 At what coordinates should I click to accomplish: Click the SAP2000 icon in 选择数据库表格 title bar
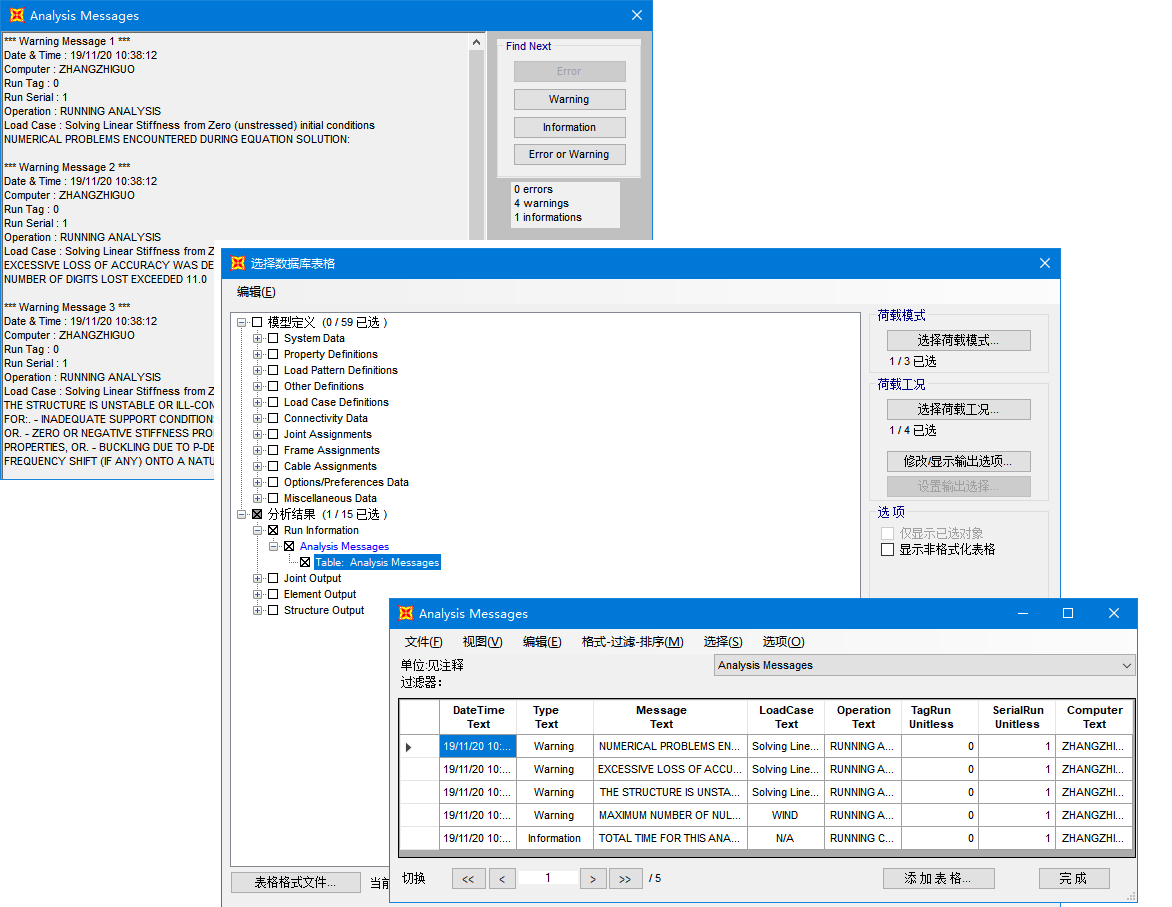pyautogui.click(x=238, y=263)
